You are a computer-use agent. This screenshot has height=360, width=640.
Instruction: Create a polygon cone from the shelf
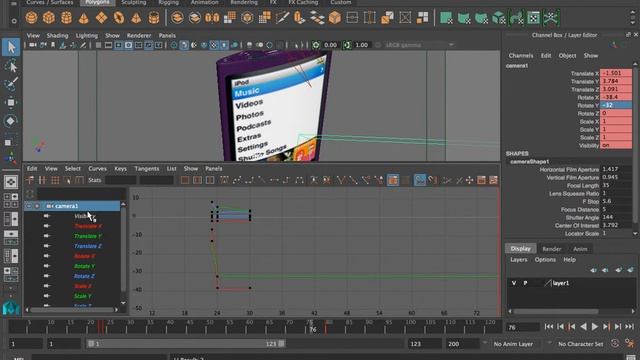coord(84,18)
